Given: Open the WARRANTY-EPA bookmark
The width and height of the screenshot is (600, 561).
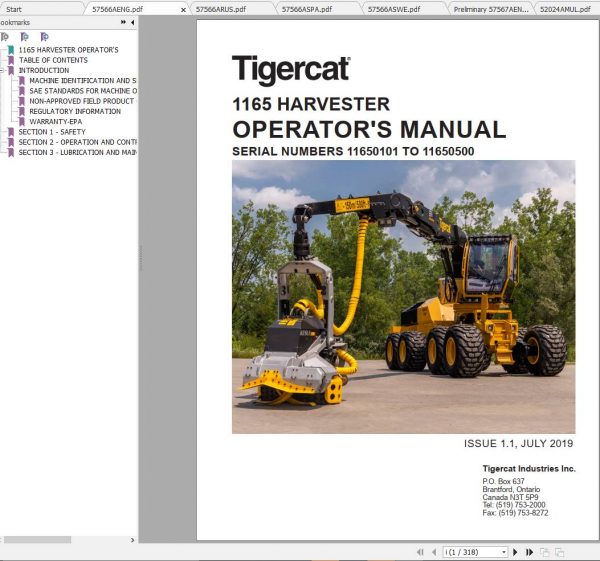Looking at the screenshot, I should (x=55, y=121).
